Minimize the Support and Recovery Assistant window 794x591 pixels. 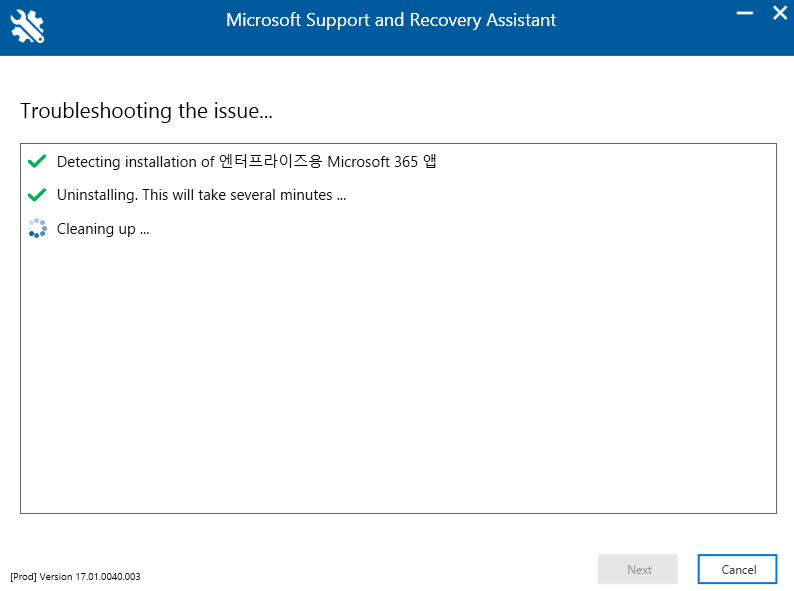[744, 13]
